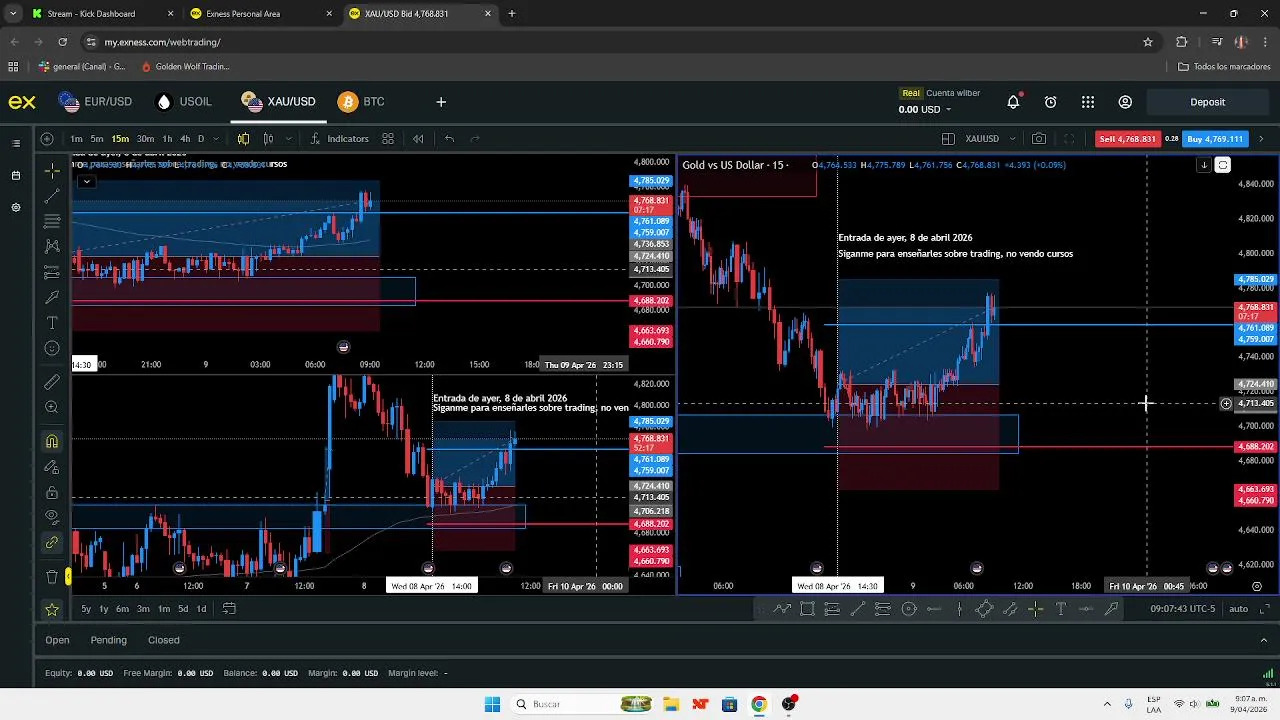The height and width of the screenshot is (720, 1280).
Task: Toggle the favorites star toolbar
Action: 52,609
